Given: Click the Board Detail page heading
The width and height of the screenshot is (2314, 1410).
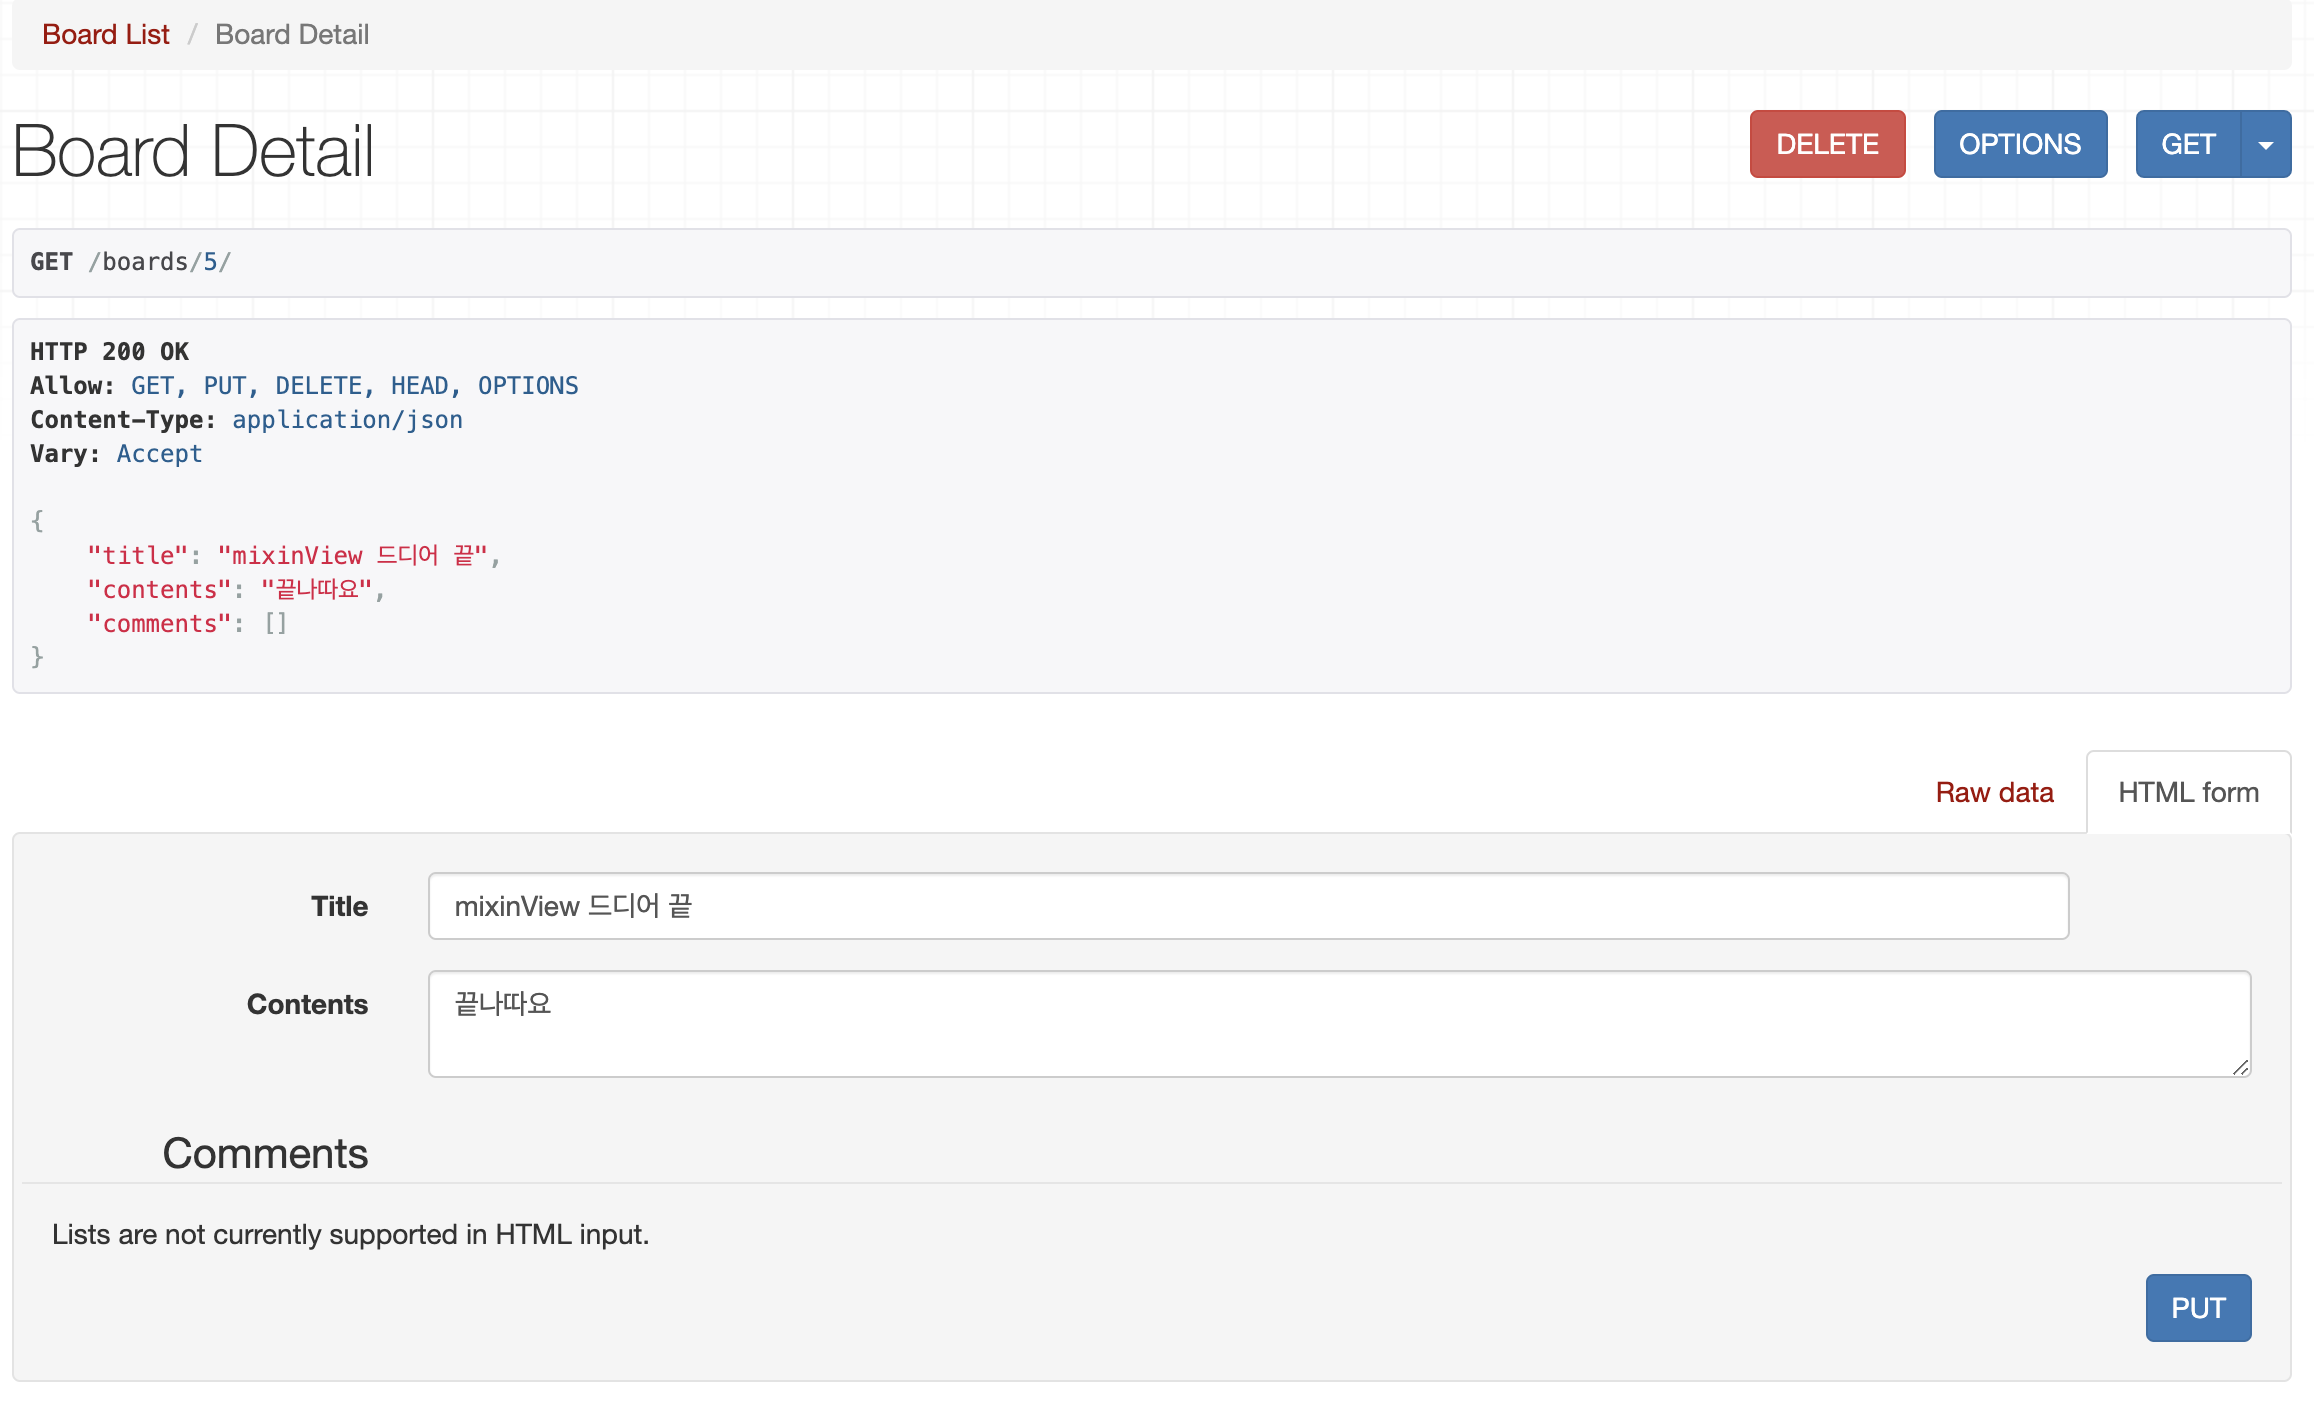Looking at the screenshot, I should click(193, 151).
